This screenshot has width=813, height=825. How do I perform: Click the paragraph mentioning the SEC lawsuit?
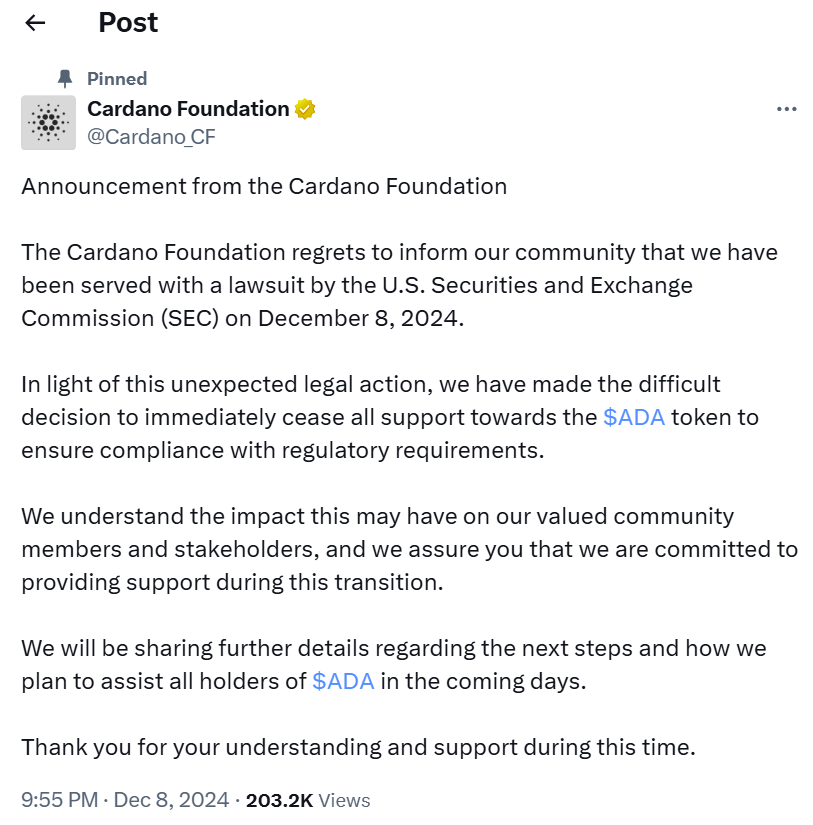pos(399,285)
